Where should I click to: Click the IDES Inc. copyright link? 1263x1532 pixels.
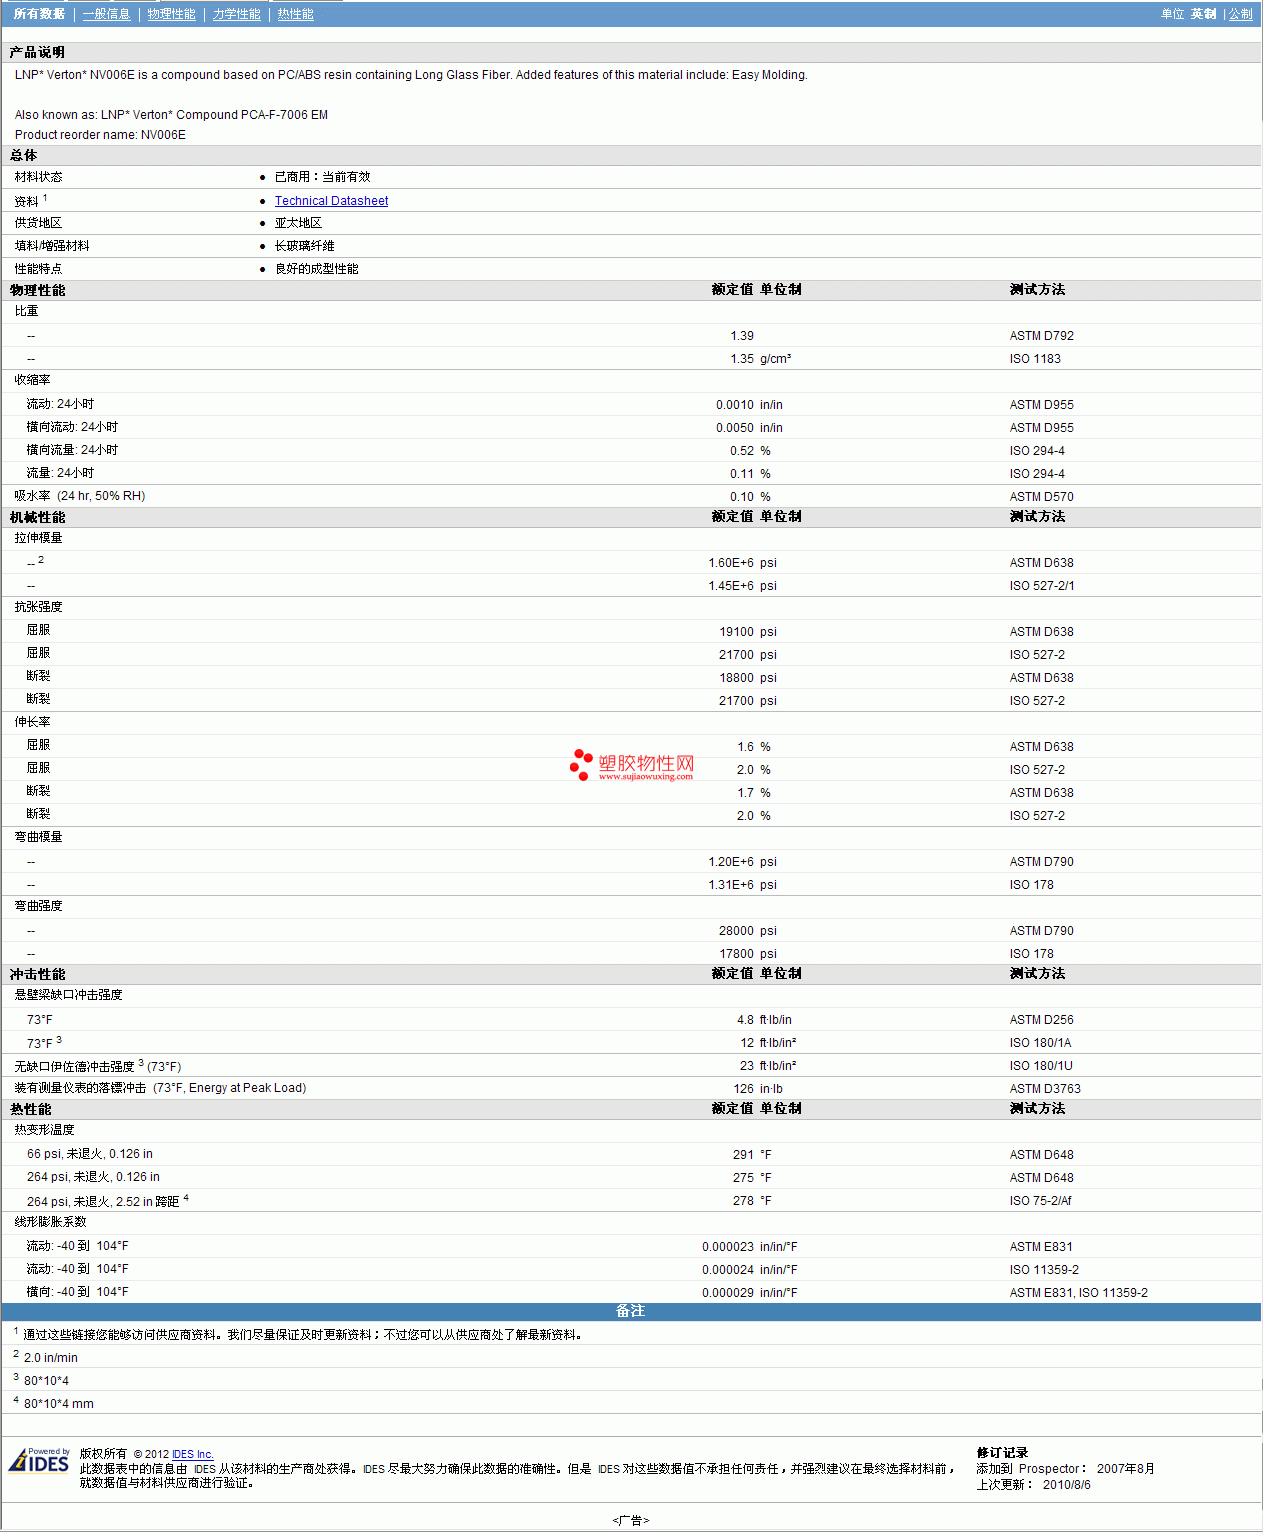pos(192,1454)
